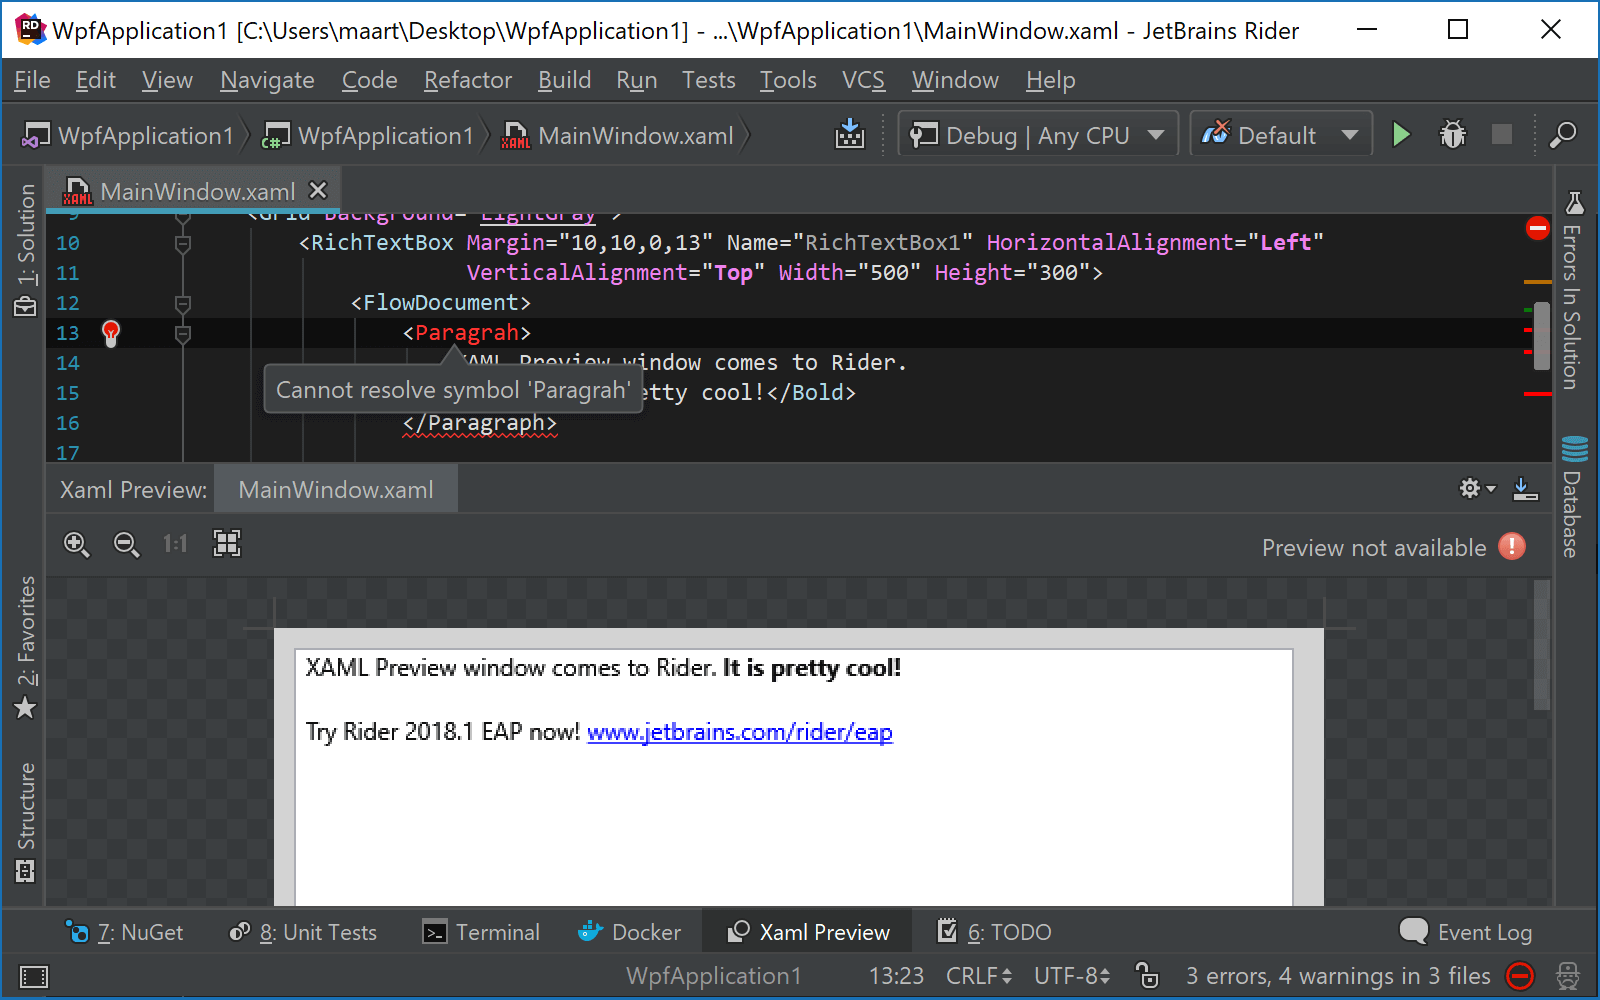Open the Build menu
Viewport: 1600px width, 1000px height.
tap(564, 80)
